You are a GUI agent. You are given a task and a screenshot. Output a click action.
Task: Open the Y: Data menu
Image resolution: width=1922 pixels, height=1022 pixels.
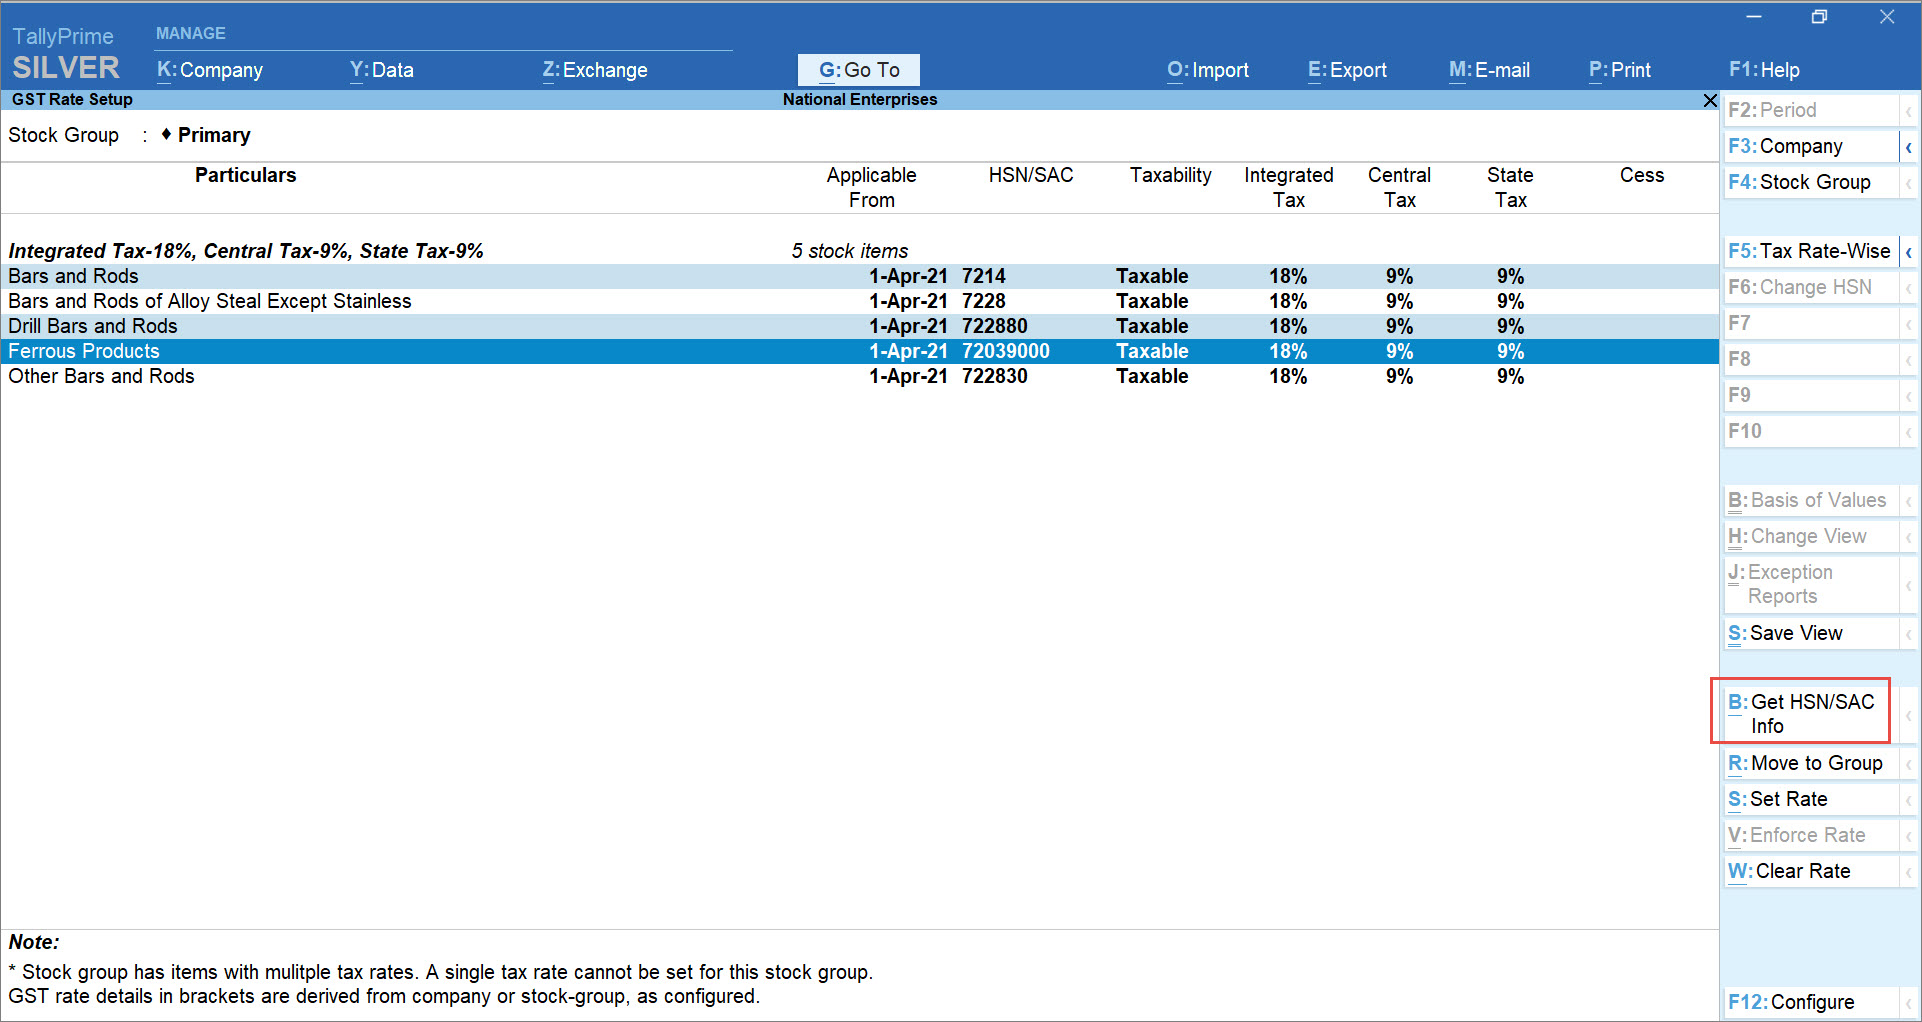382,70
